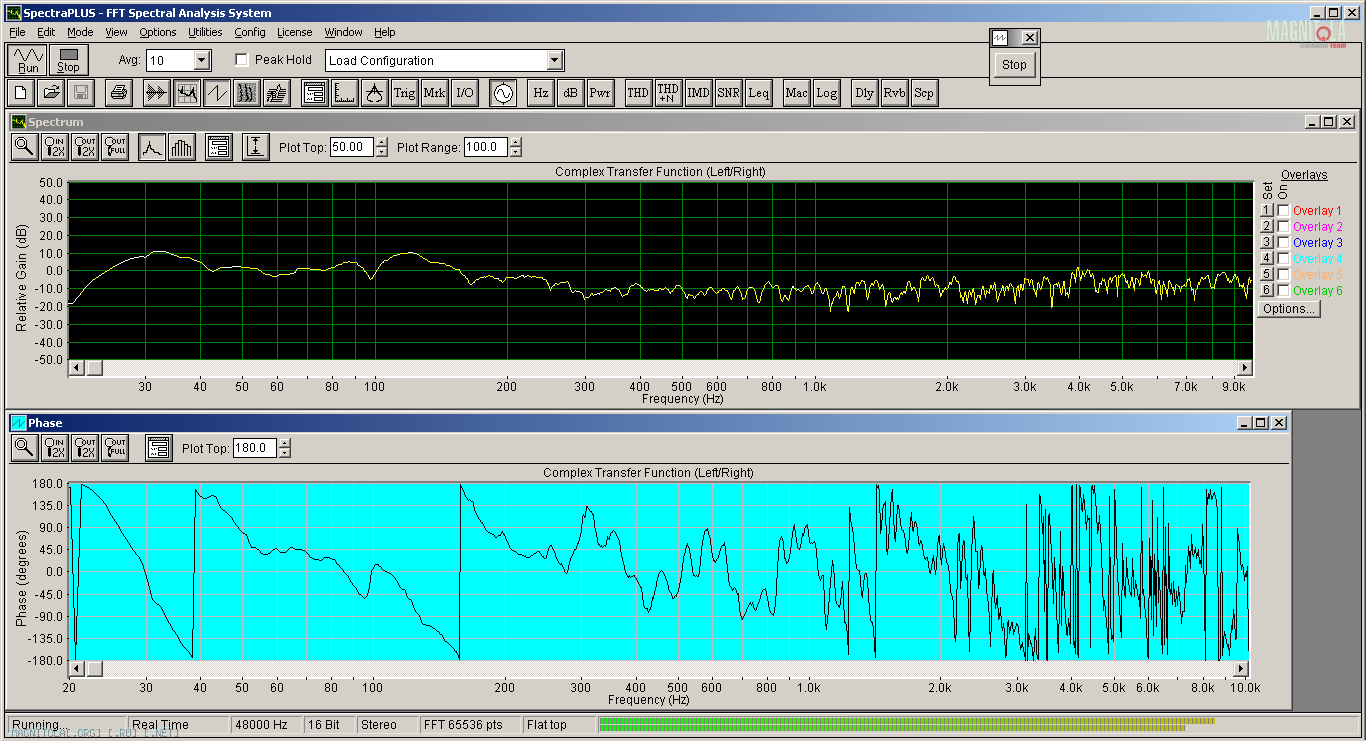1366x742 pixels.
Task: Decrease the Plot Range stepper
Action: [x=515, y=152]
